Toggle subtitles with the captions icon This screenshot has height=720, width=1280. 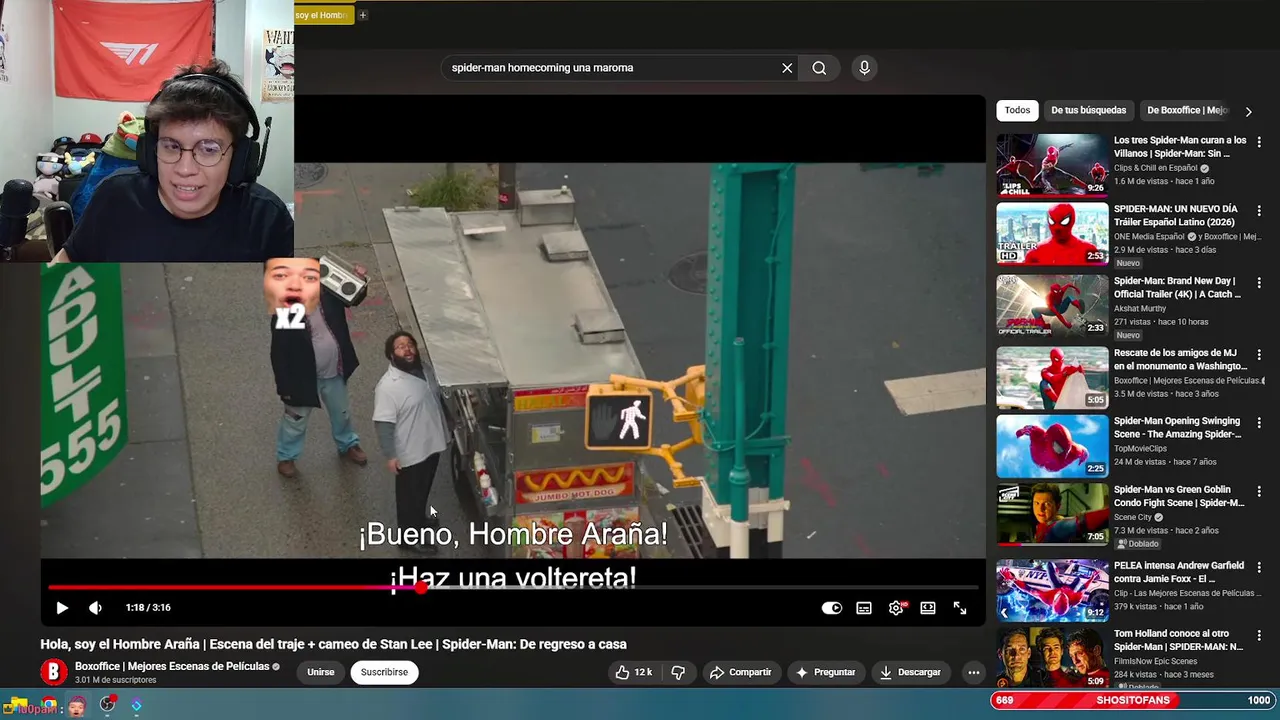(864, 608)
